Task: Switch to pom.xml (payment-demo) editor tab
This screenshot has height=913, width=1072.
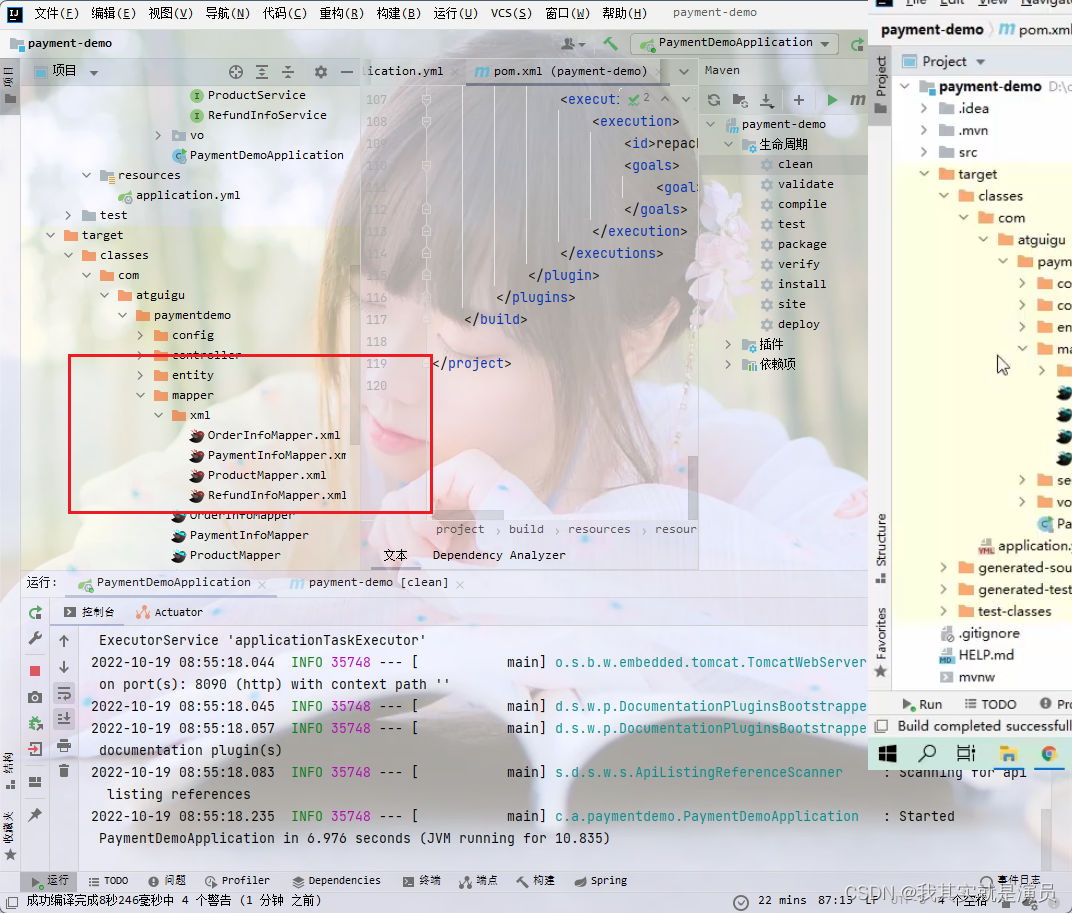Action: click(567, 71)
